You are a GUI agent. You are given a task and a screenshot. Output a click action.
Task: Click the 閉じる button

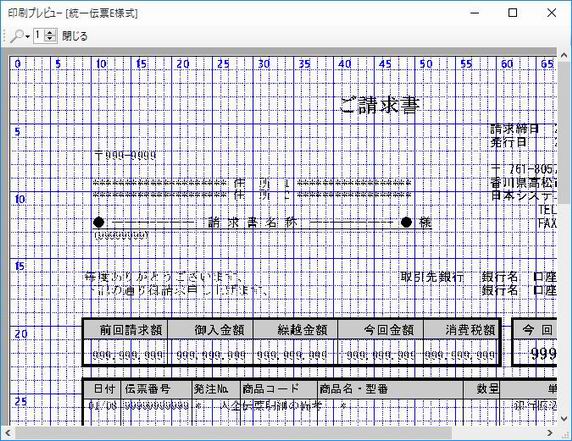(75, 36)
